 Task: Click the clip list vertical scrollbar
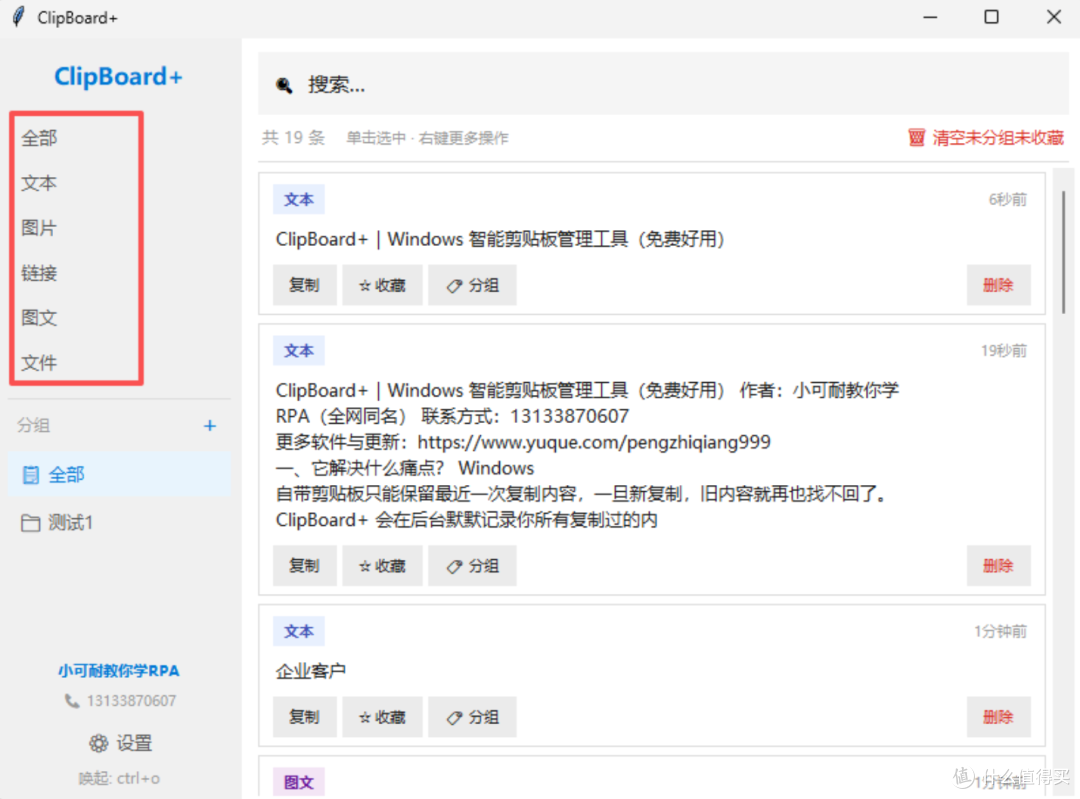click(1063, 252)
